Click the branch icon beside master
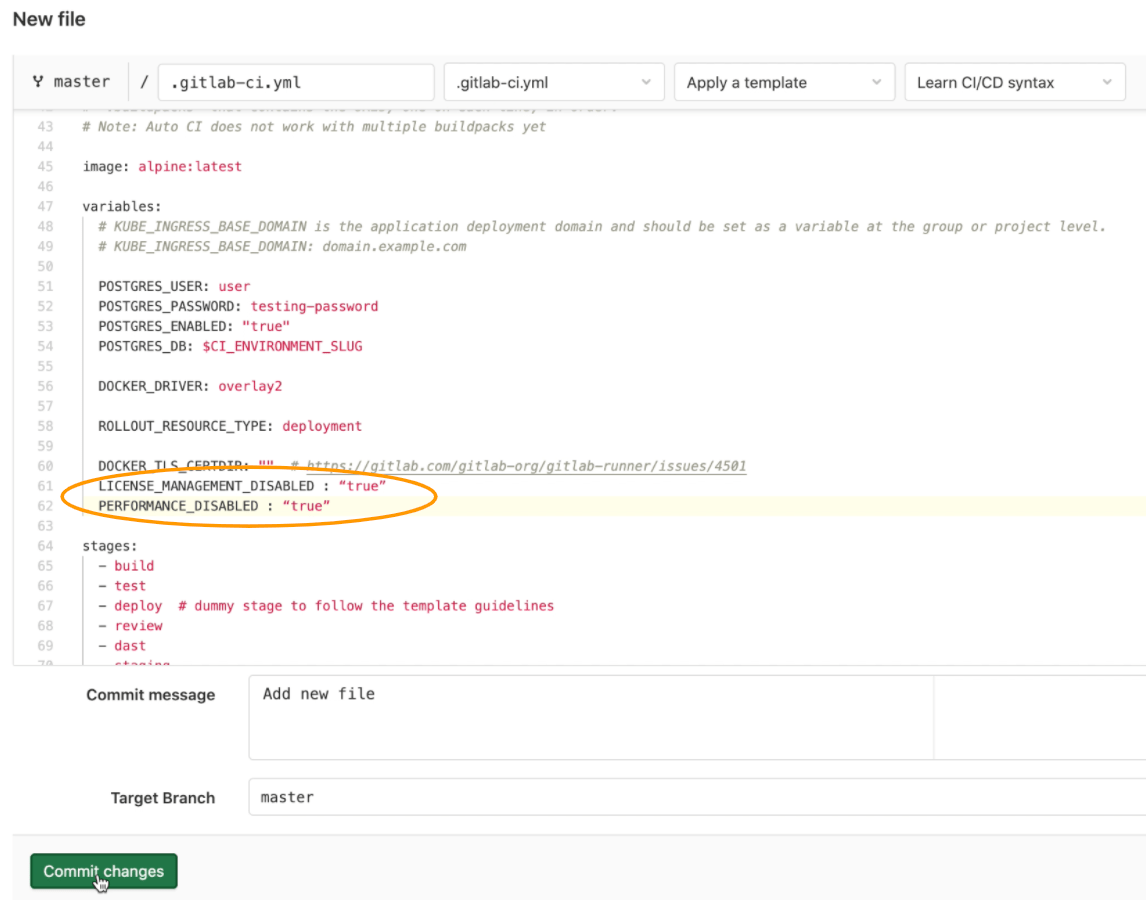Image resolution: width=1146 pixels, height=900 pixels. point(38,82)
